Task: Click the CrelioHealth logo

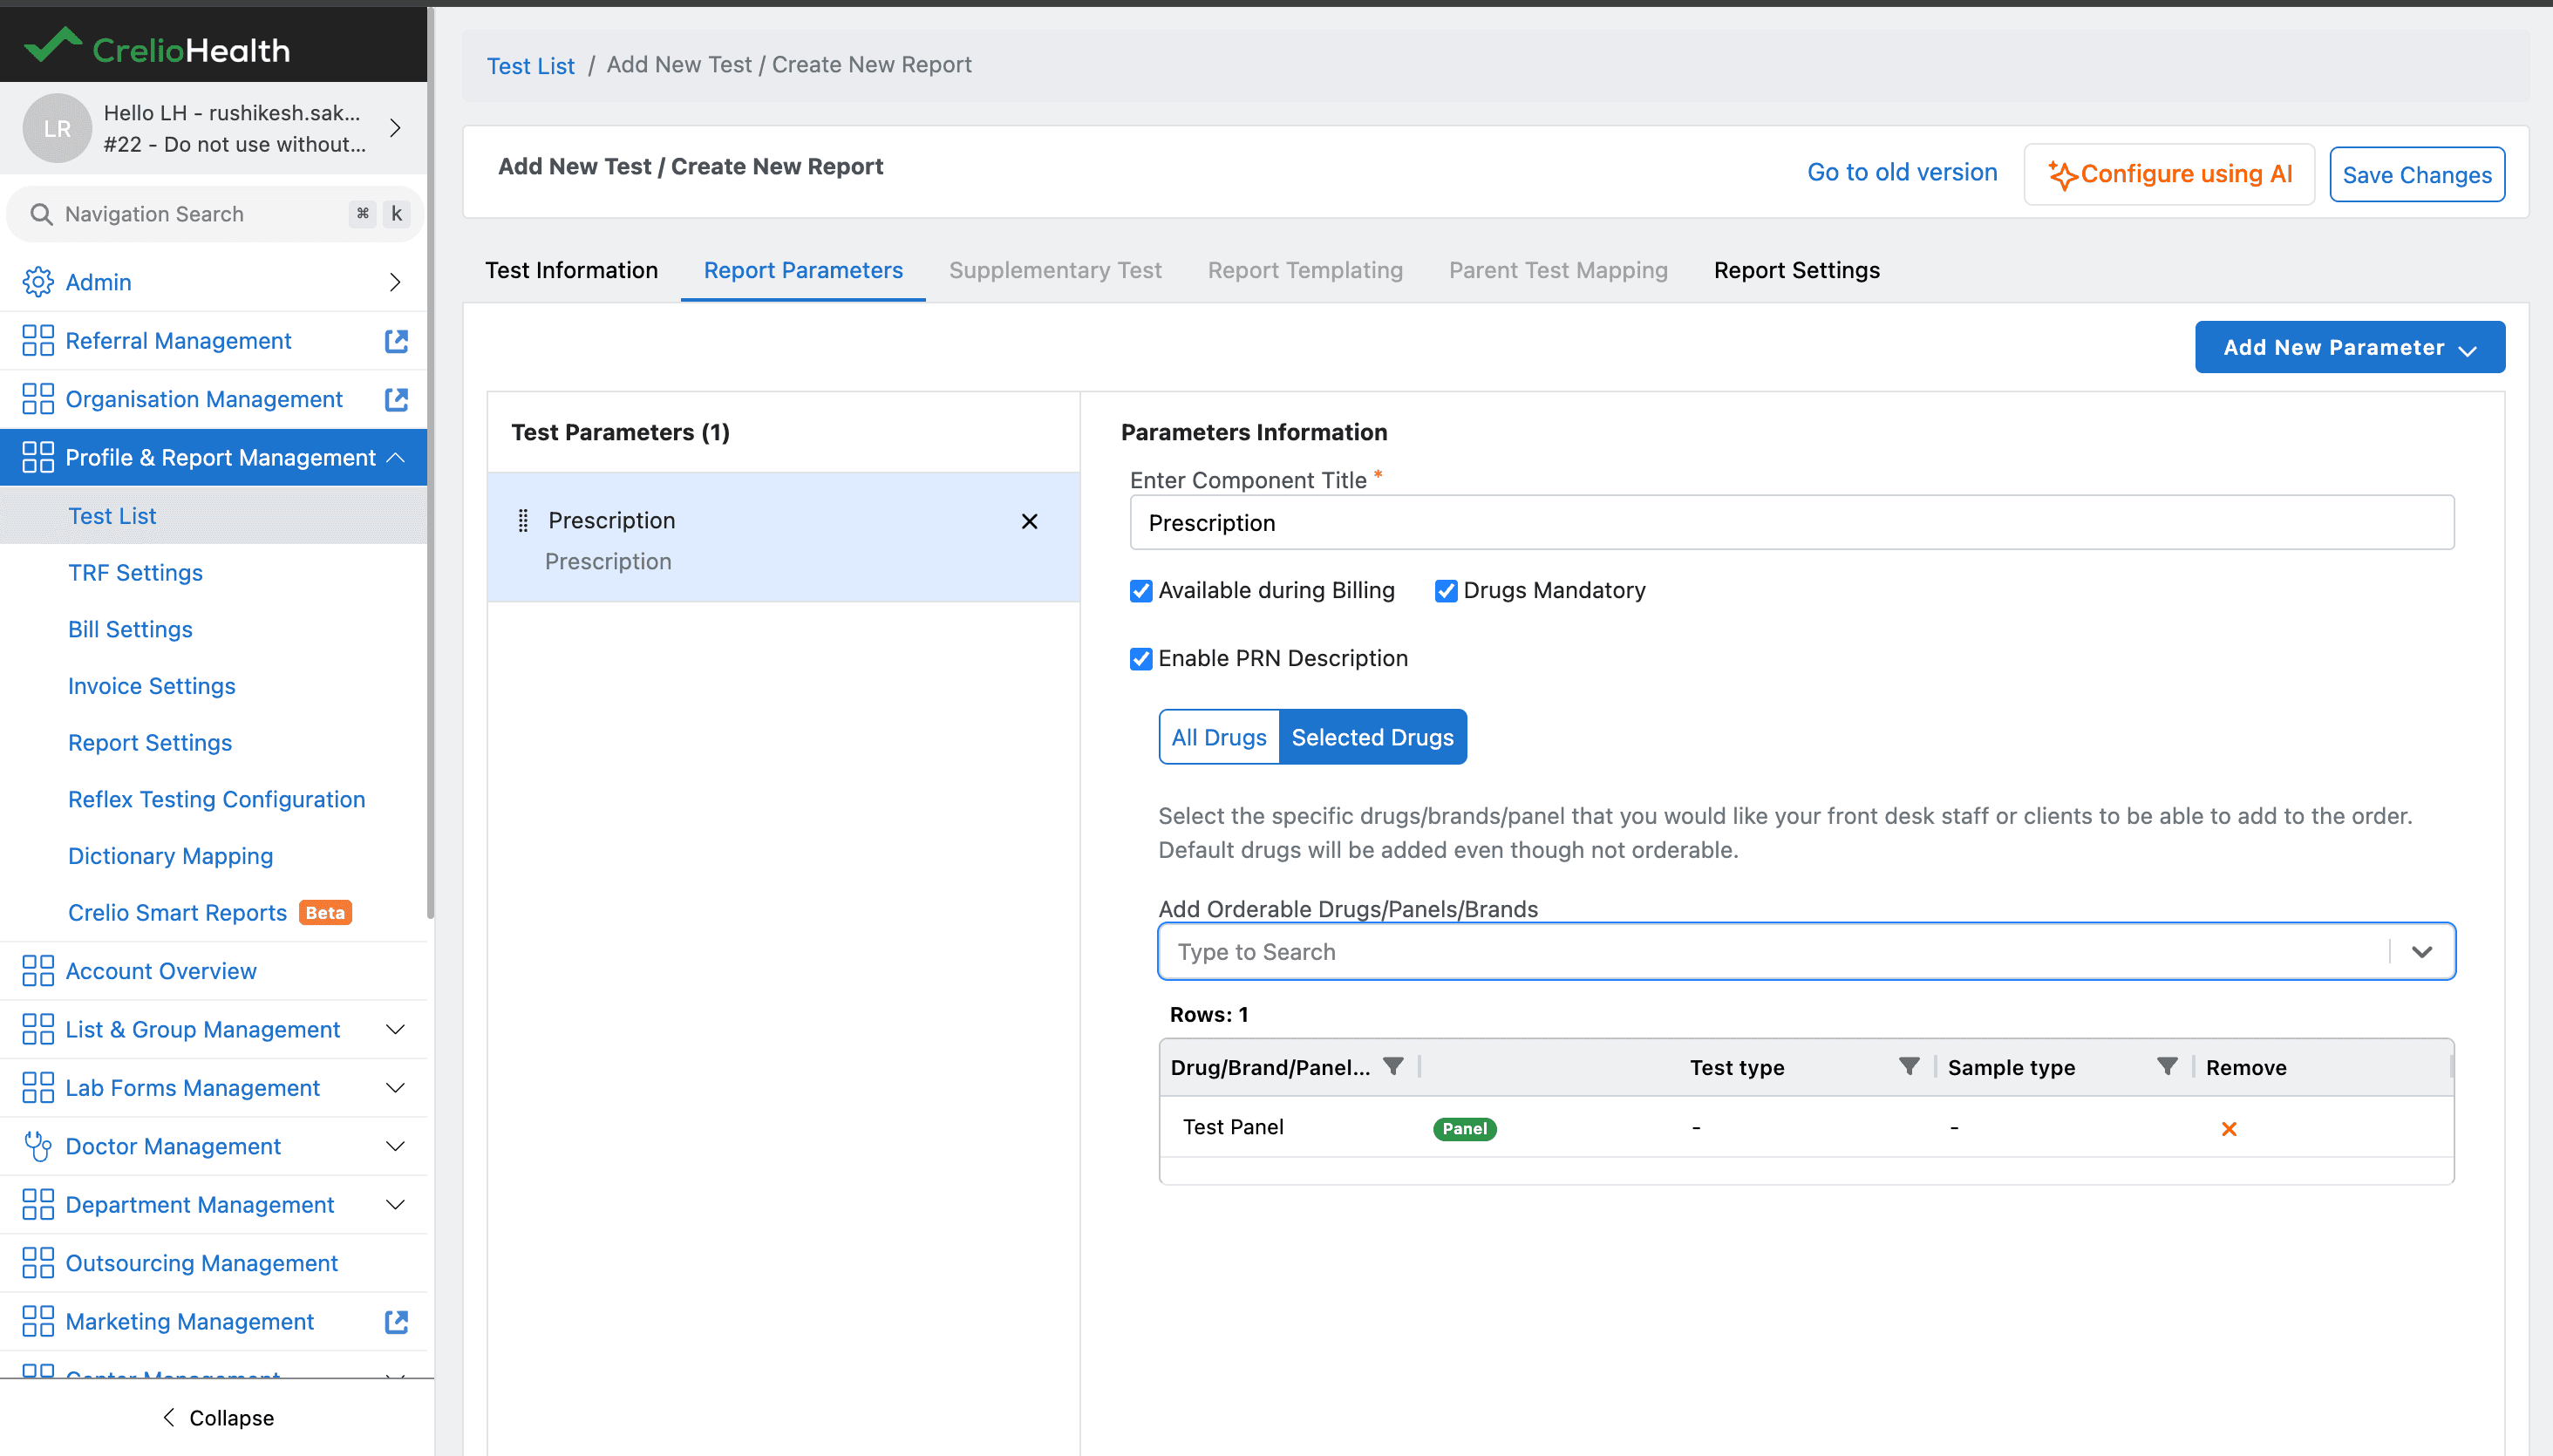Action: tap(157, 47)
